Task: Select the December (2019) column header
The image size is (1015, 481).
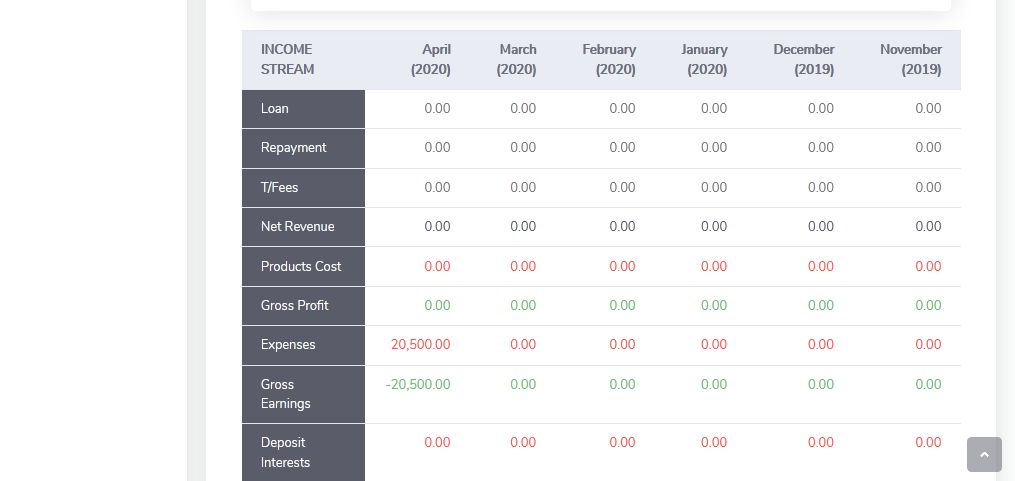Action: (x=803, y=60)
